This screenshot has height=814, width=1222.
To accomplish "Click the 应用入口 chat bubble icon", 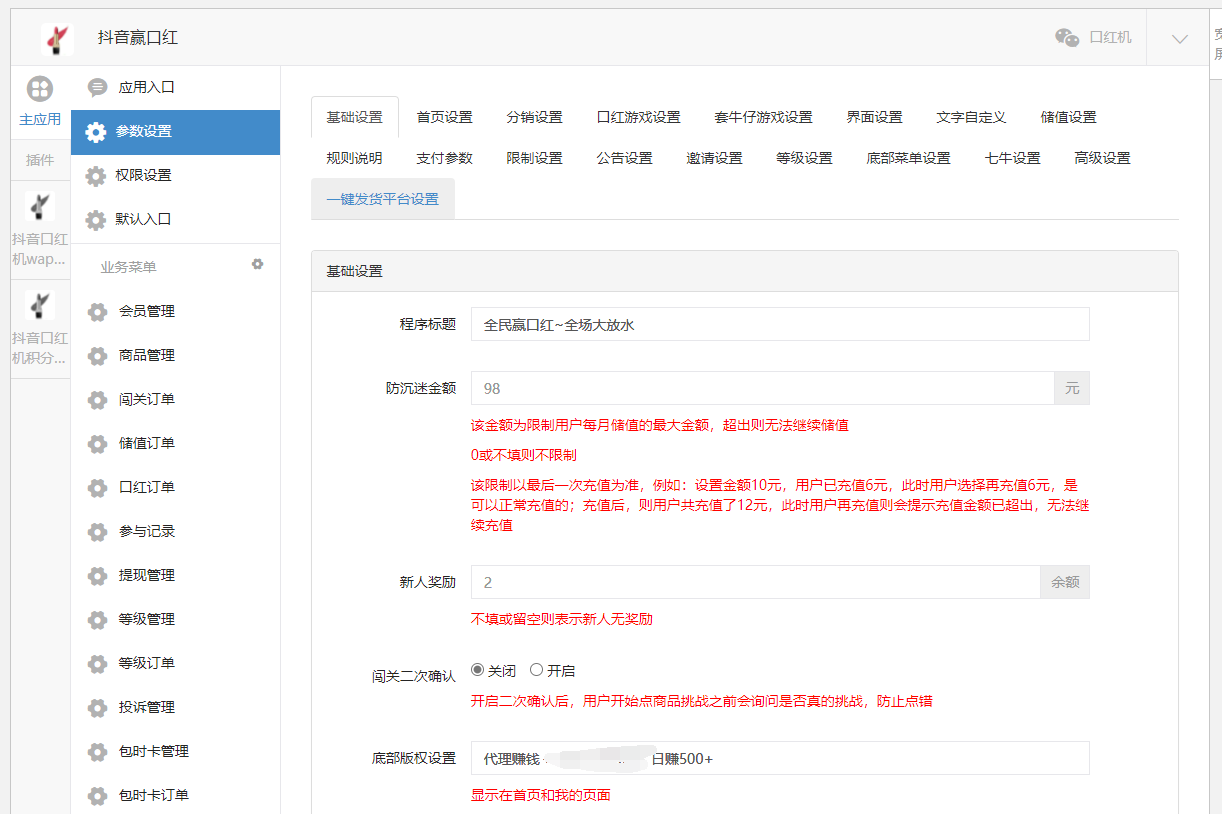I will [x=96, y=87].
